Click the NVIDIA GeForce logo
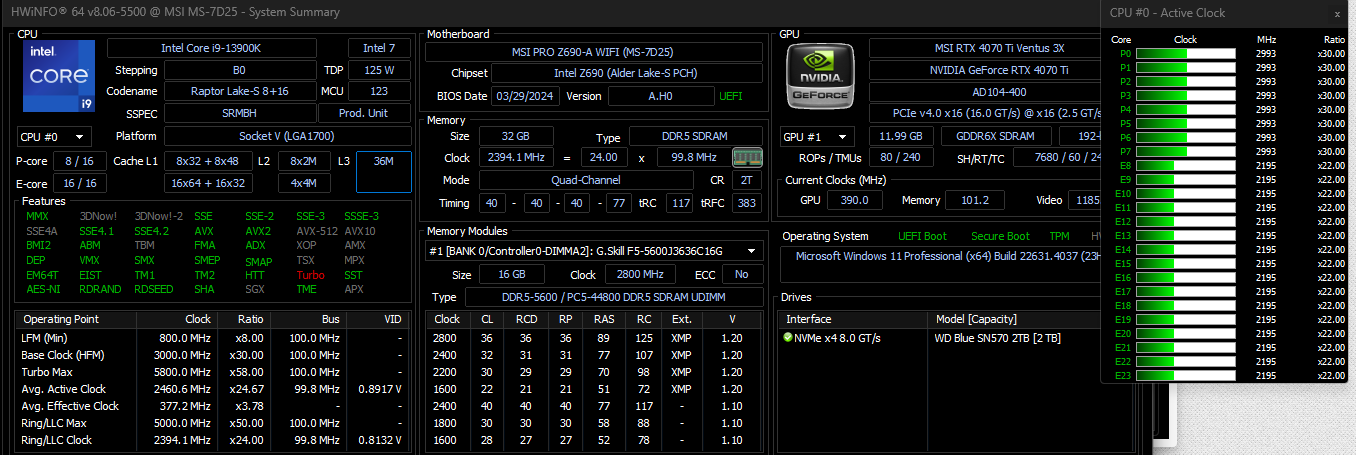 coord(819,76)
